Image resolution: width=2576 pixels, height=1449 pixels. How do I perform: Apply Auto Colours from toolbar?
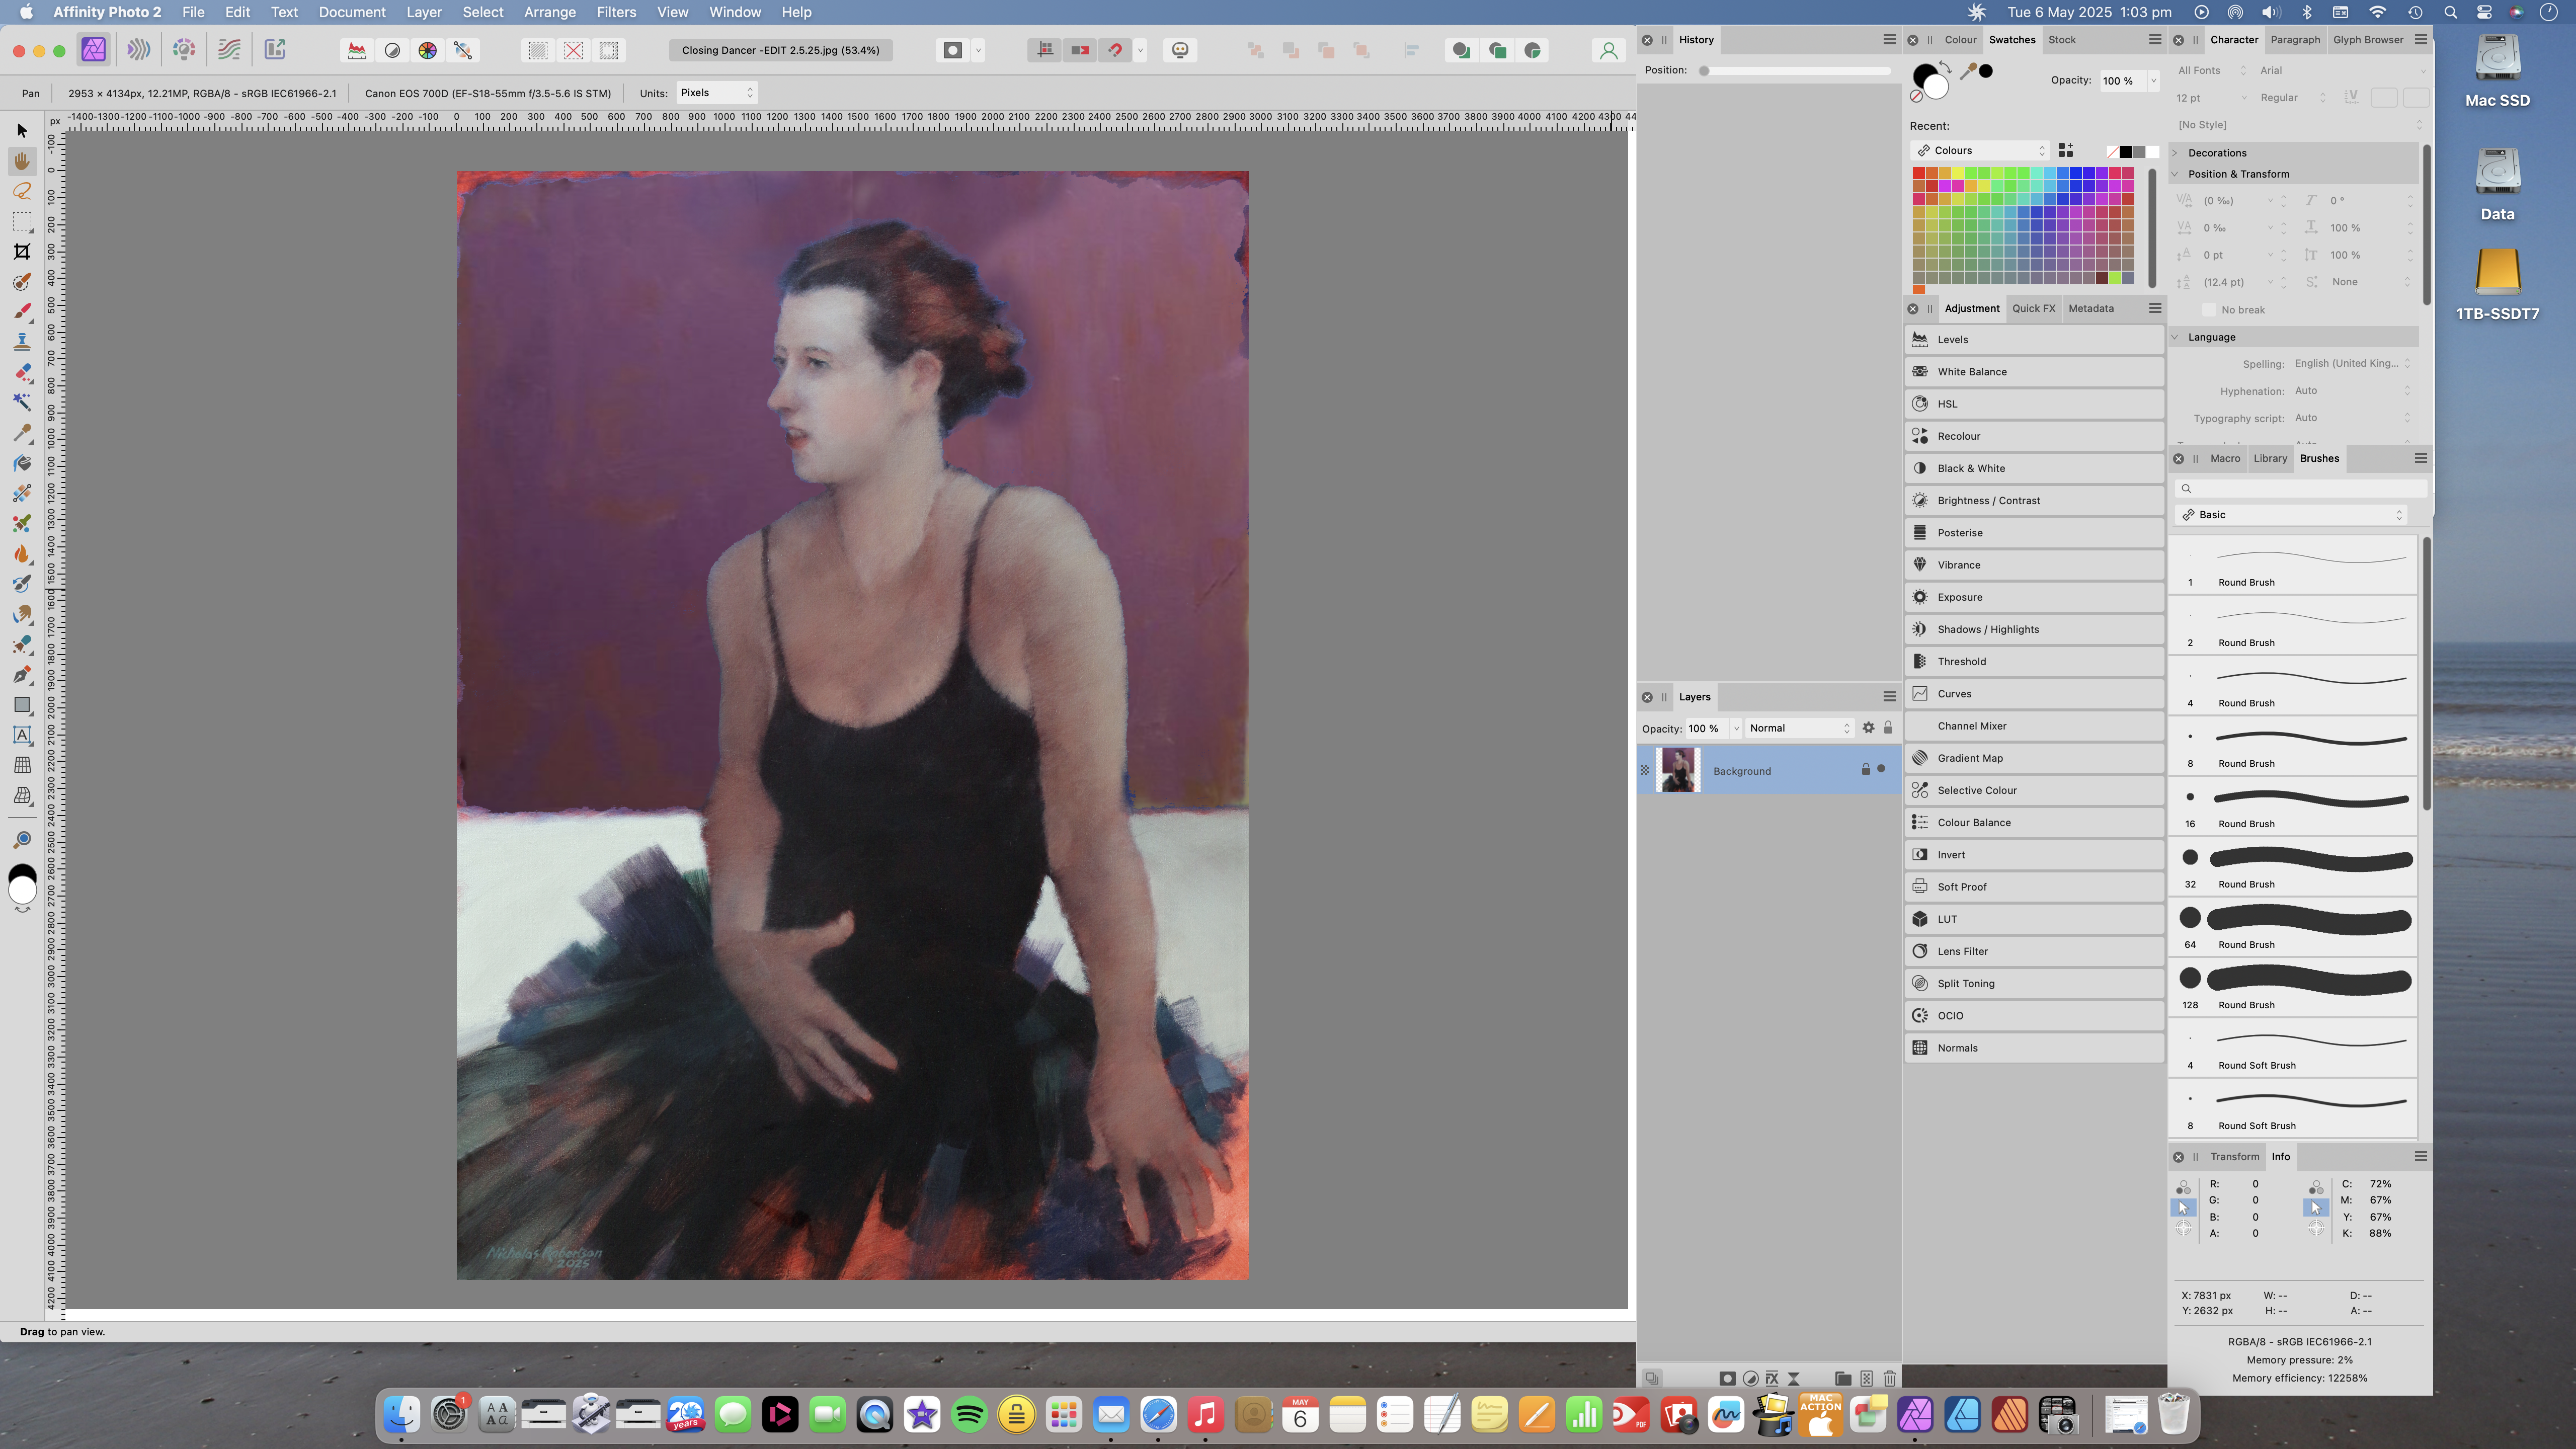pos(427,50)
